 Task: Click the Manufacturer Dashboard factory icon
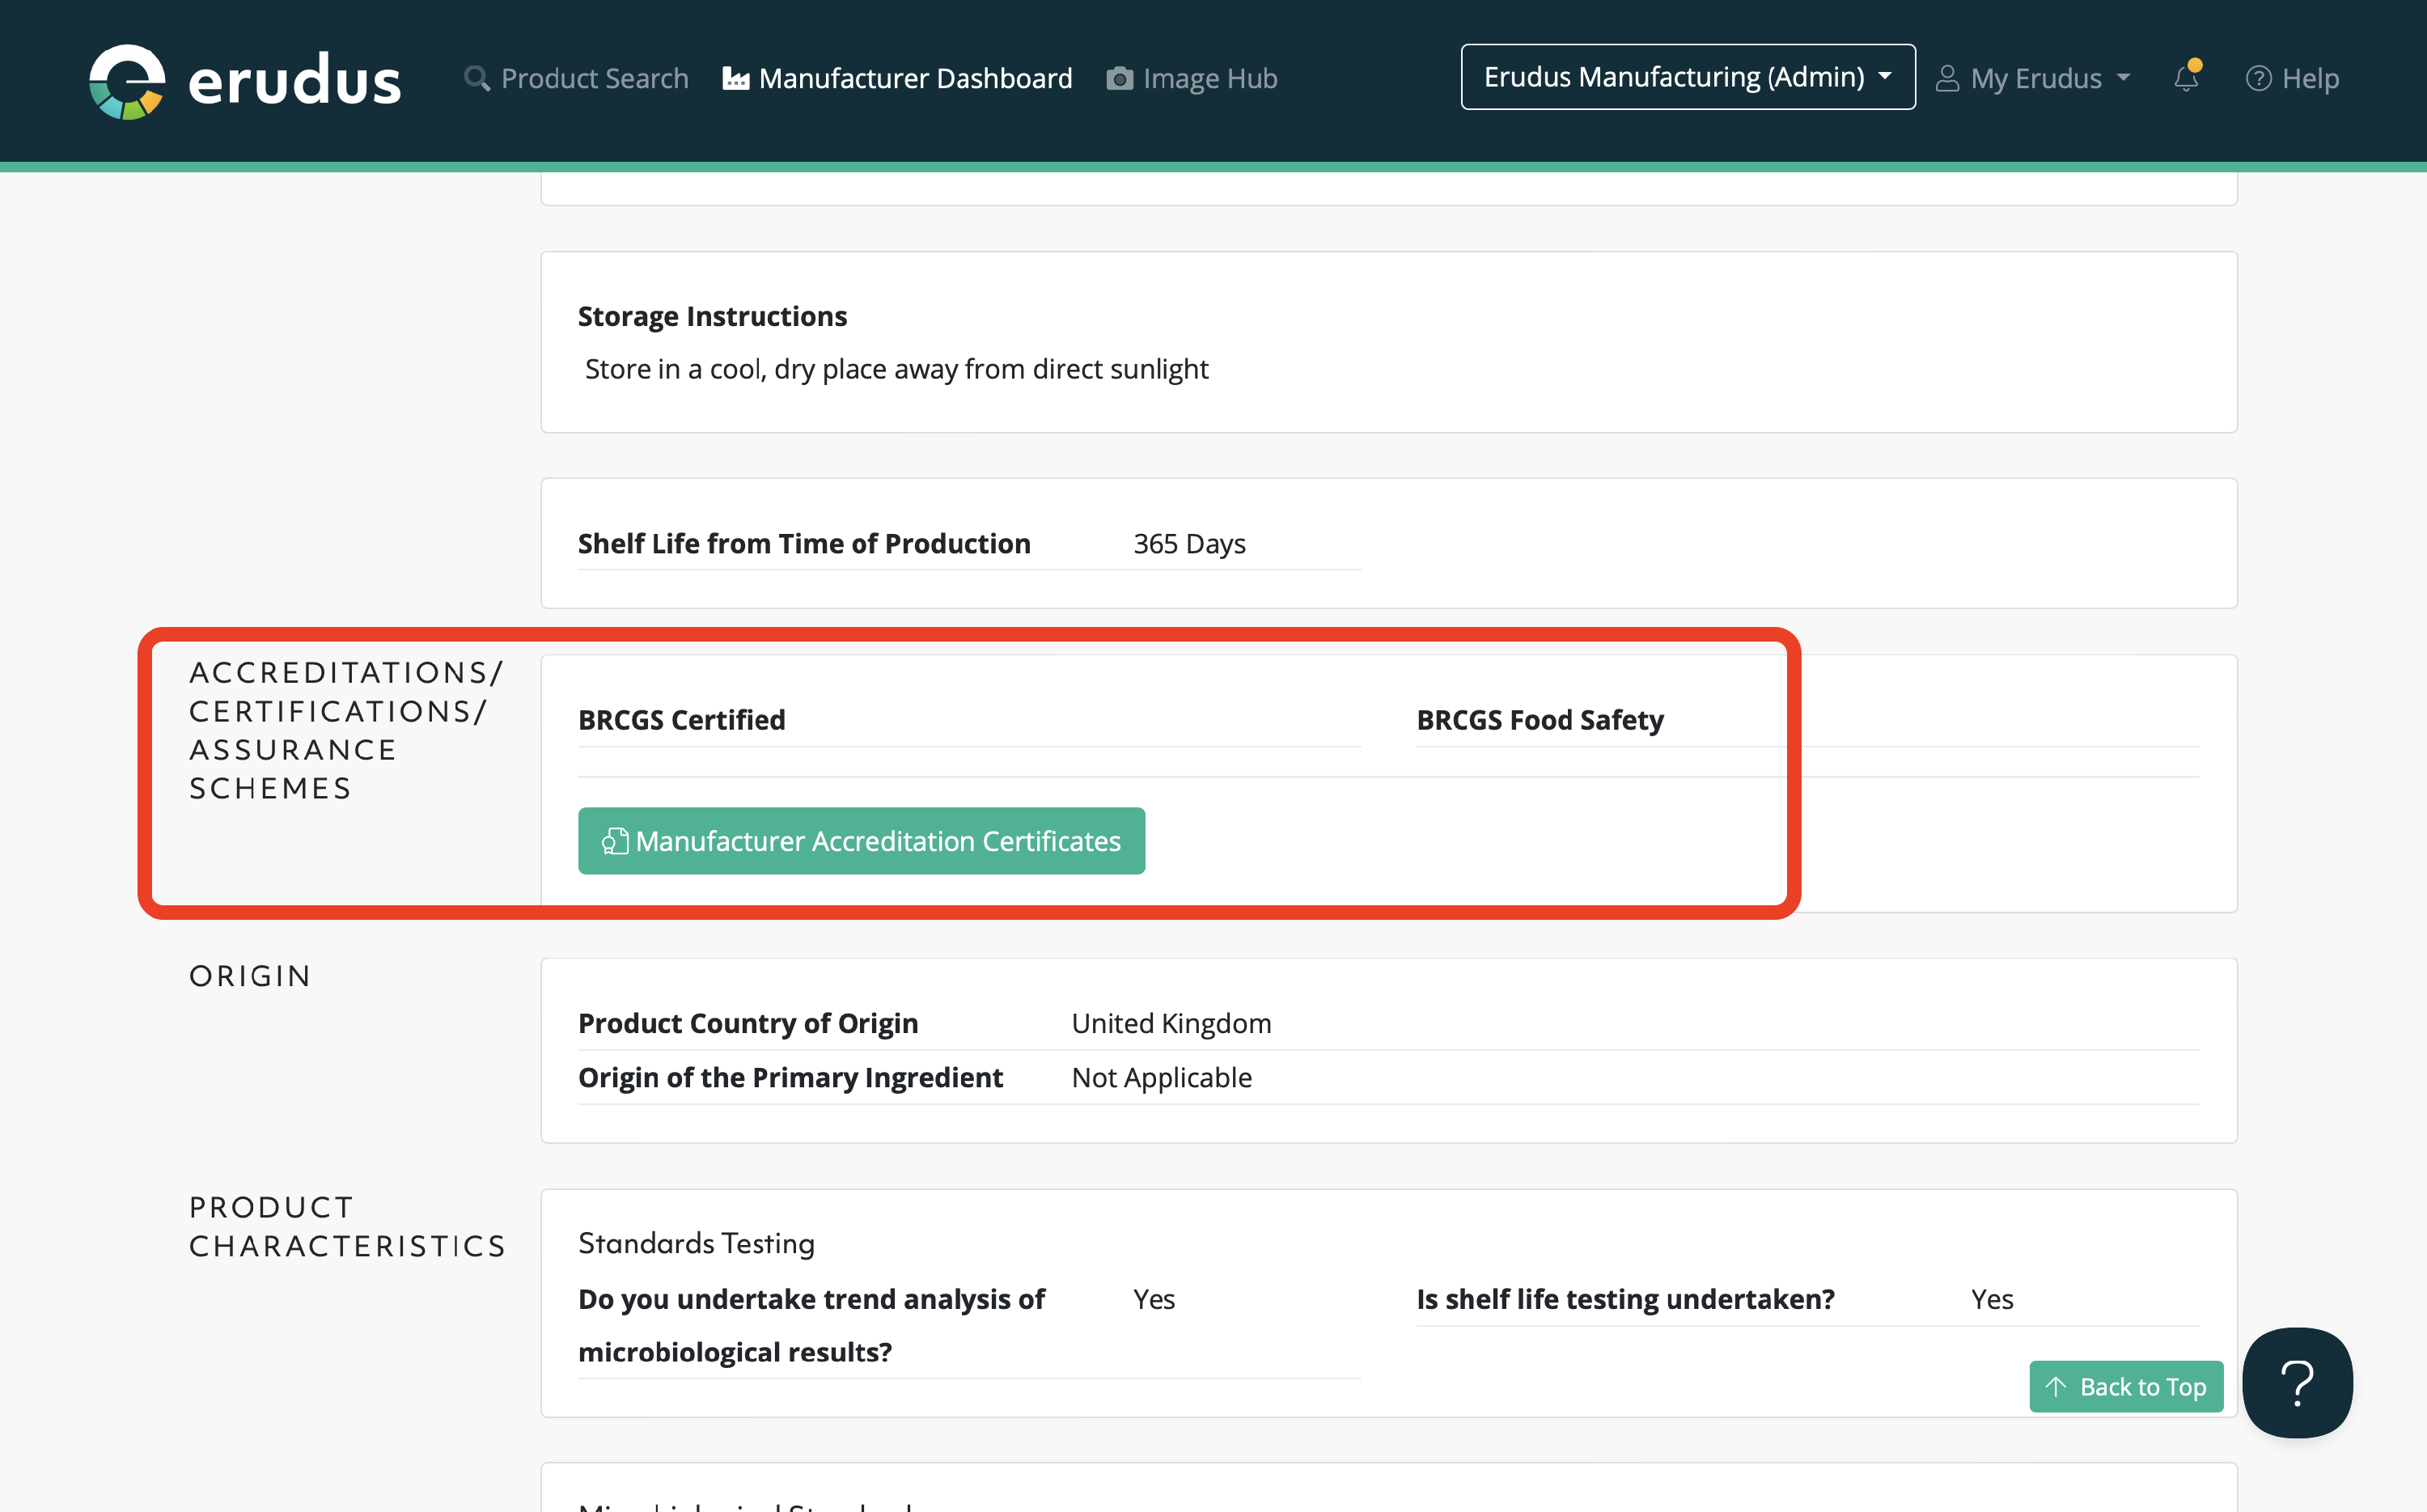[x=736, y=78]
